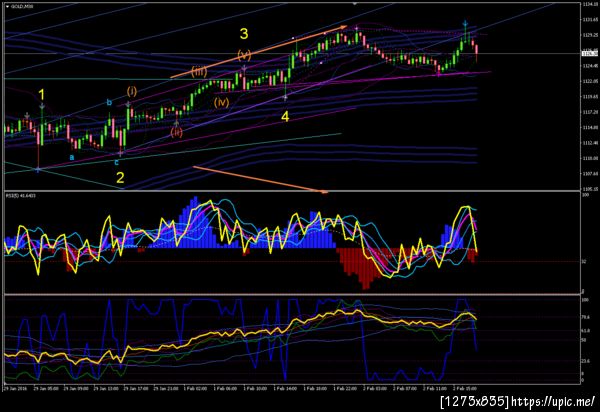600x412 pixels.
Task: Click price level 1129.25 on the axis
Action: tap(590, 35)
